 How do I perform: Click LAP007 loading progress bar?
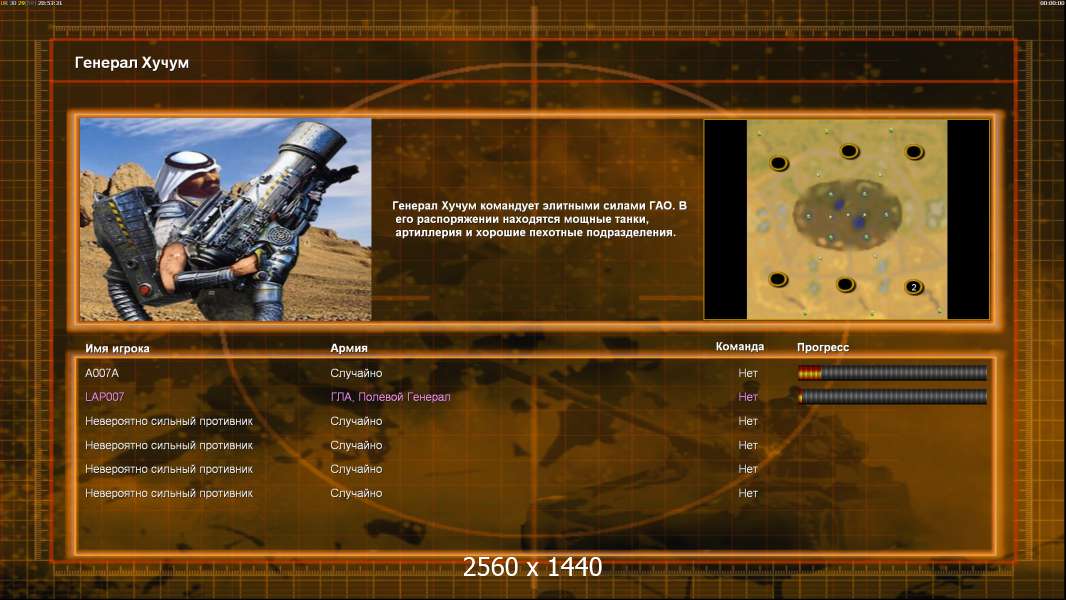(x=892, y=397)
